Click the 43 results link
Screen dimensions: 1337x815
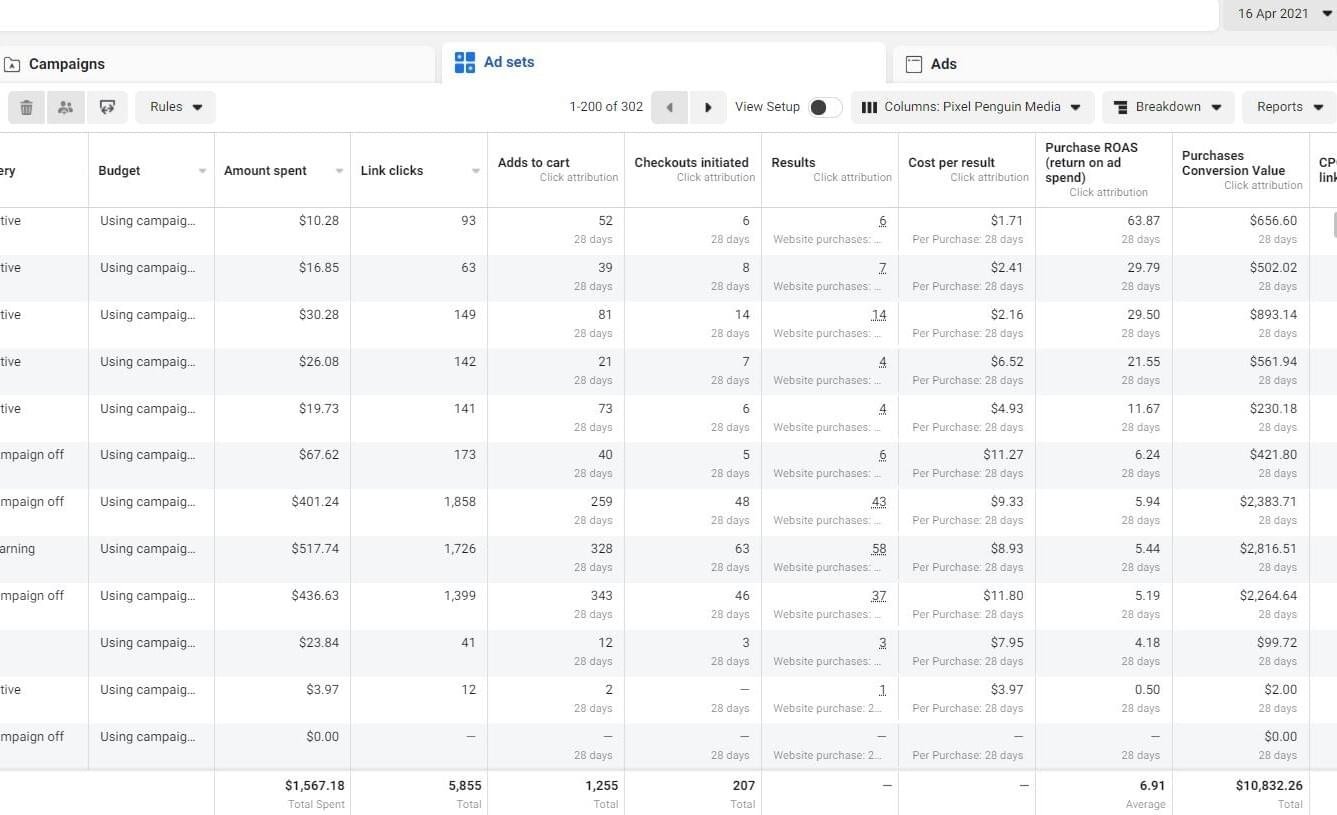pos(878,502)
